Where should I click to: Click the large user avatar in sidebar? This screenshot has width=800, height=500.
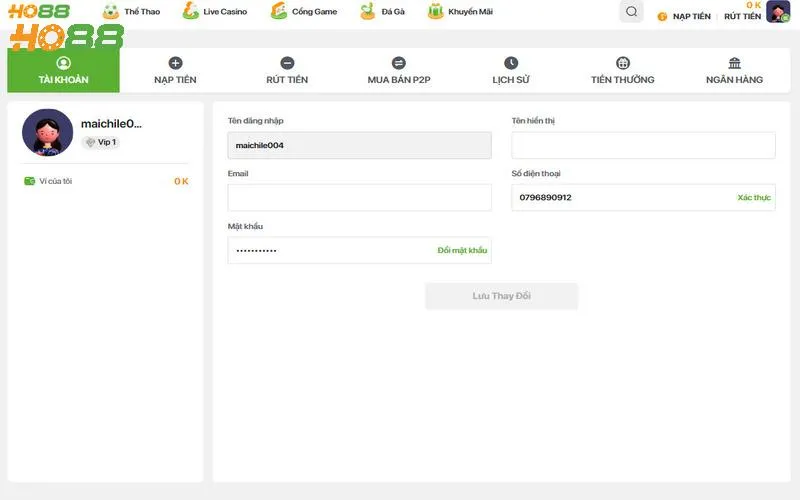(x=48, y=133)
